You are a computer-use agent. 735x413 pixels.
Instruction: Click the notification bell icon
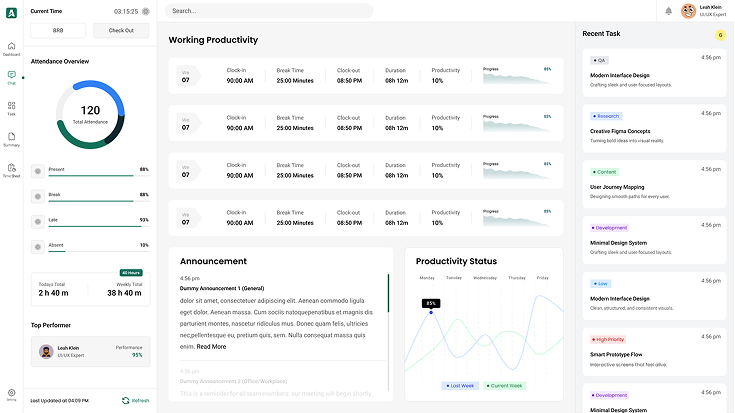pyautogui.click(x=668, y=11)
